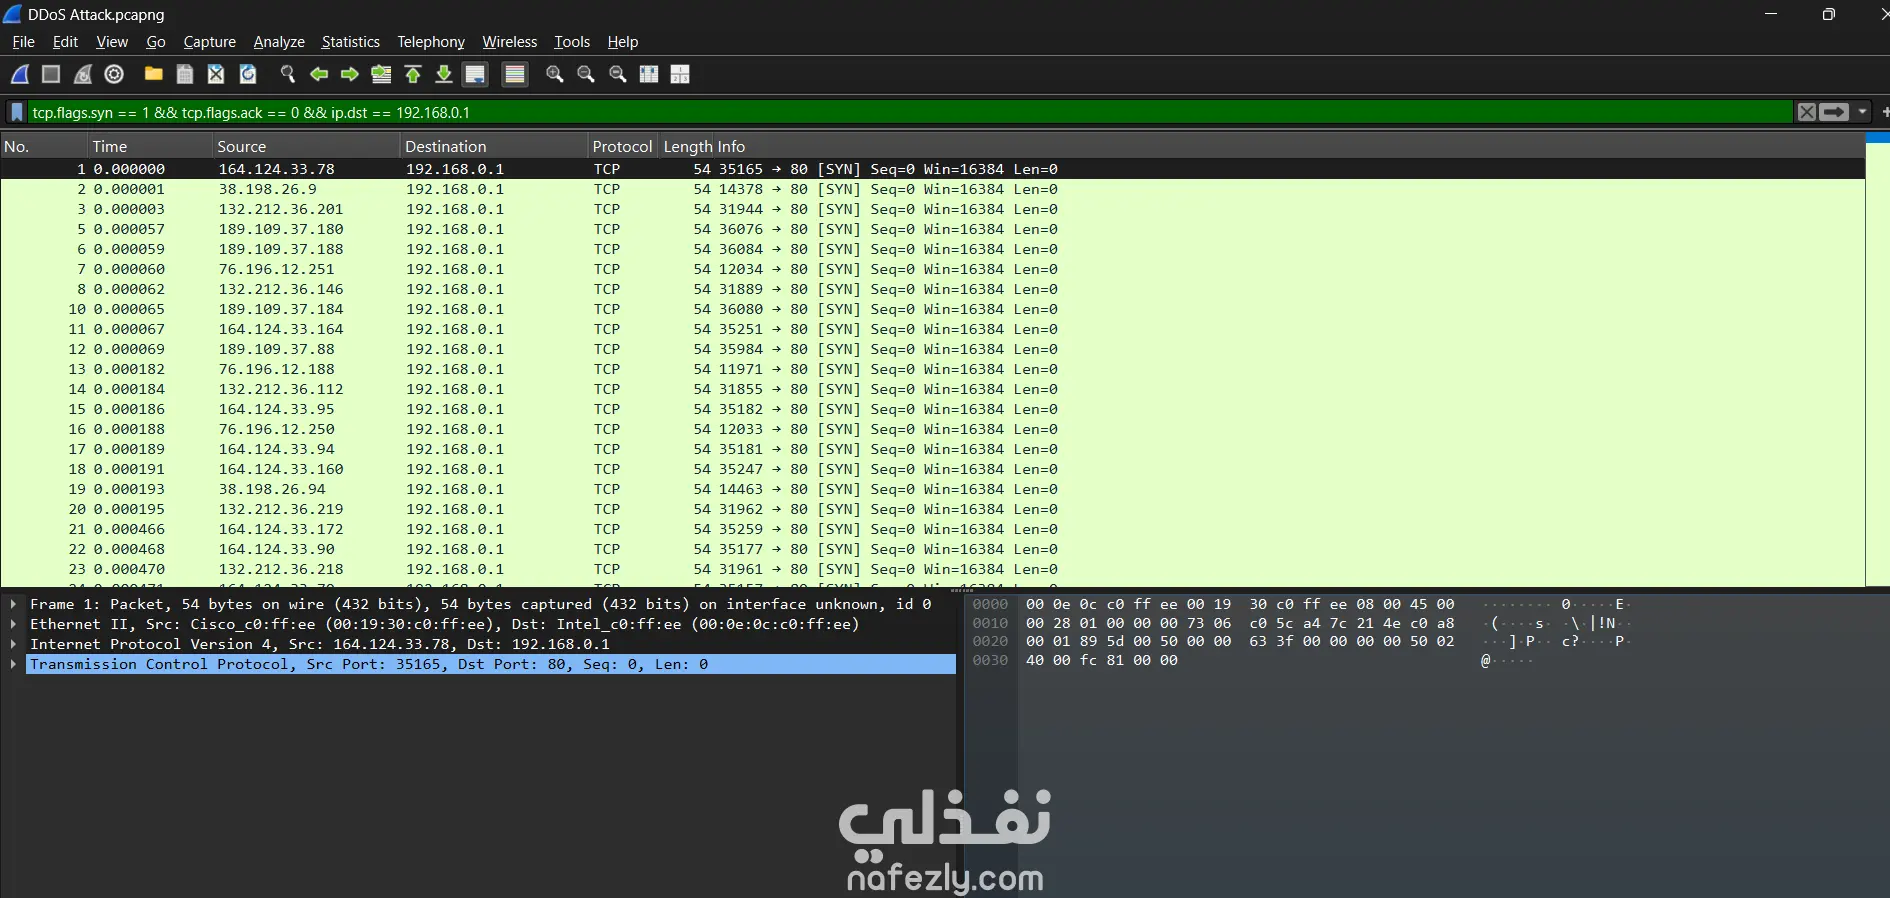This screenshot has width=1890, height=898.
Task: Select packet 12 from source 189.109.37.88
Action: tap(932, 349)
